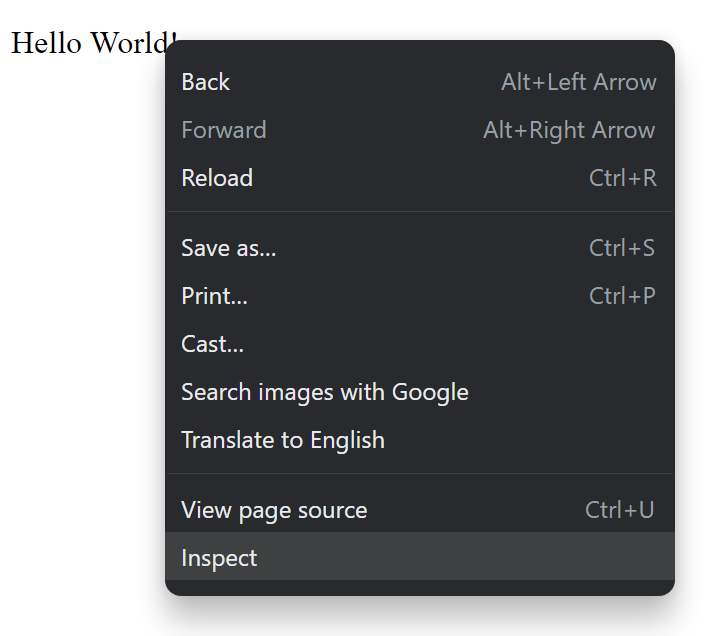Click the highlighted Inspect entry
This screenshot has height=636, width=713.
pyautogui.click(x=420, y=556)
